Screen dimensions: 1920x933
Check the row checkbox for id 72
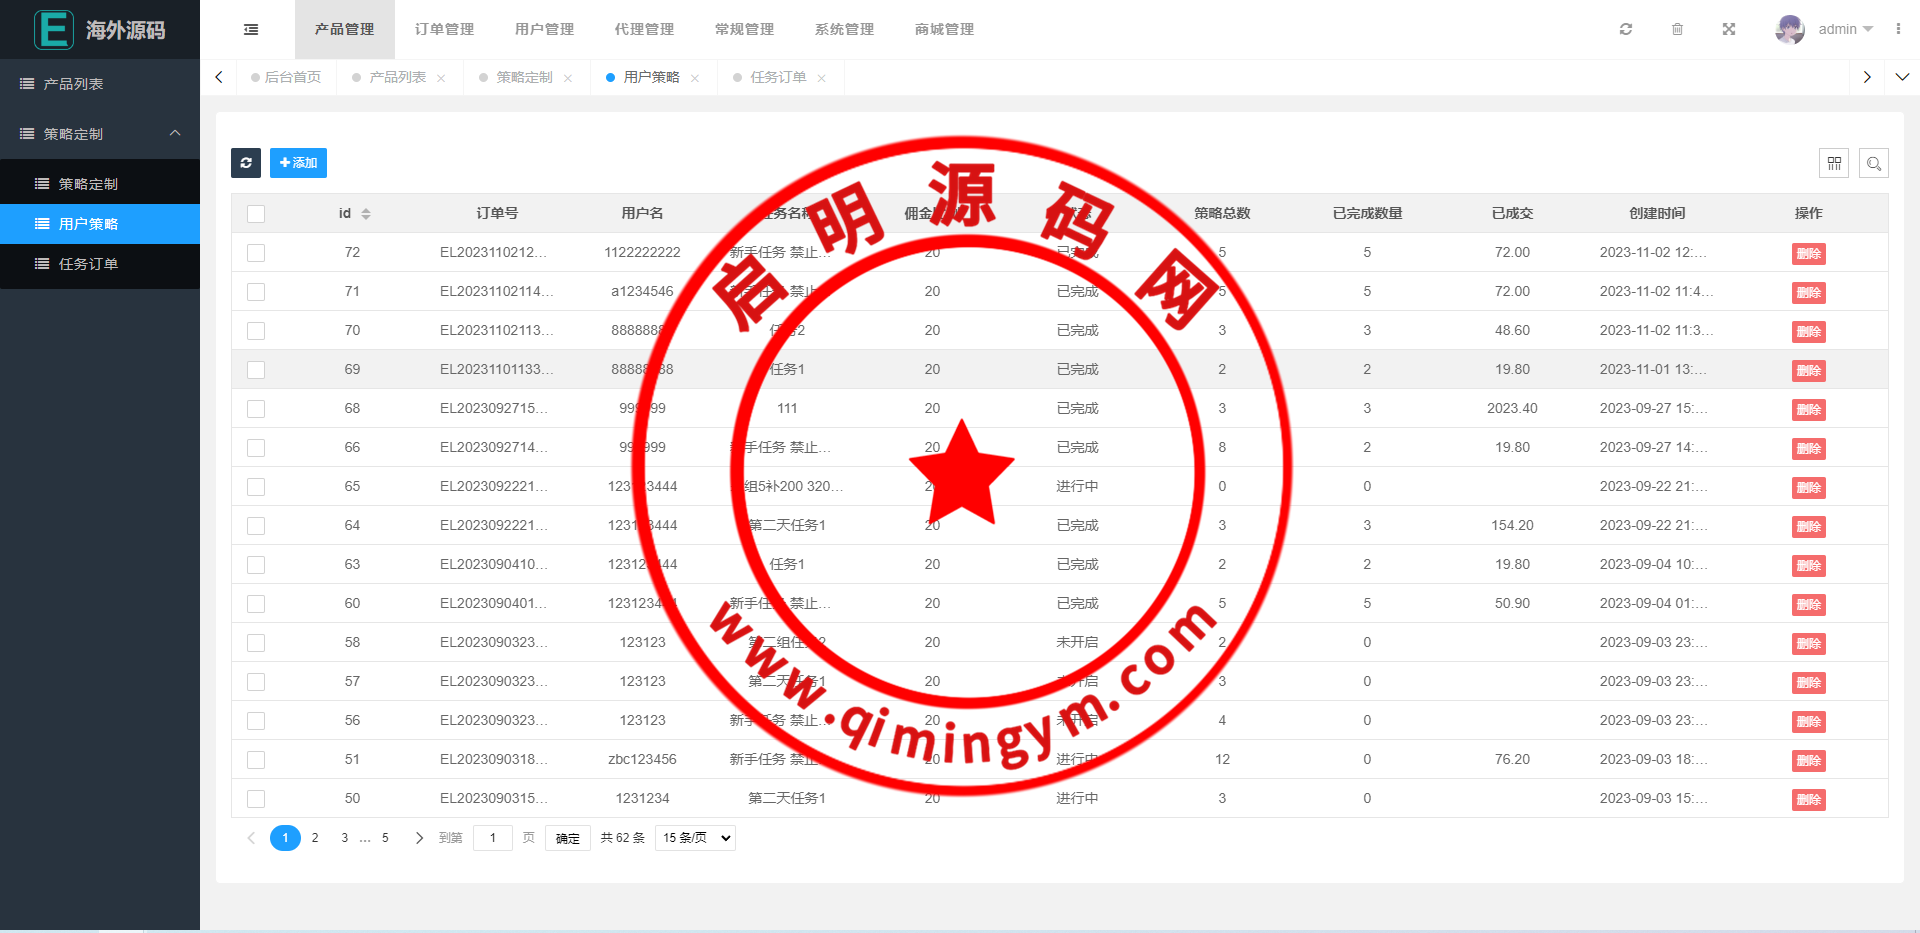(x=256, y=253)
